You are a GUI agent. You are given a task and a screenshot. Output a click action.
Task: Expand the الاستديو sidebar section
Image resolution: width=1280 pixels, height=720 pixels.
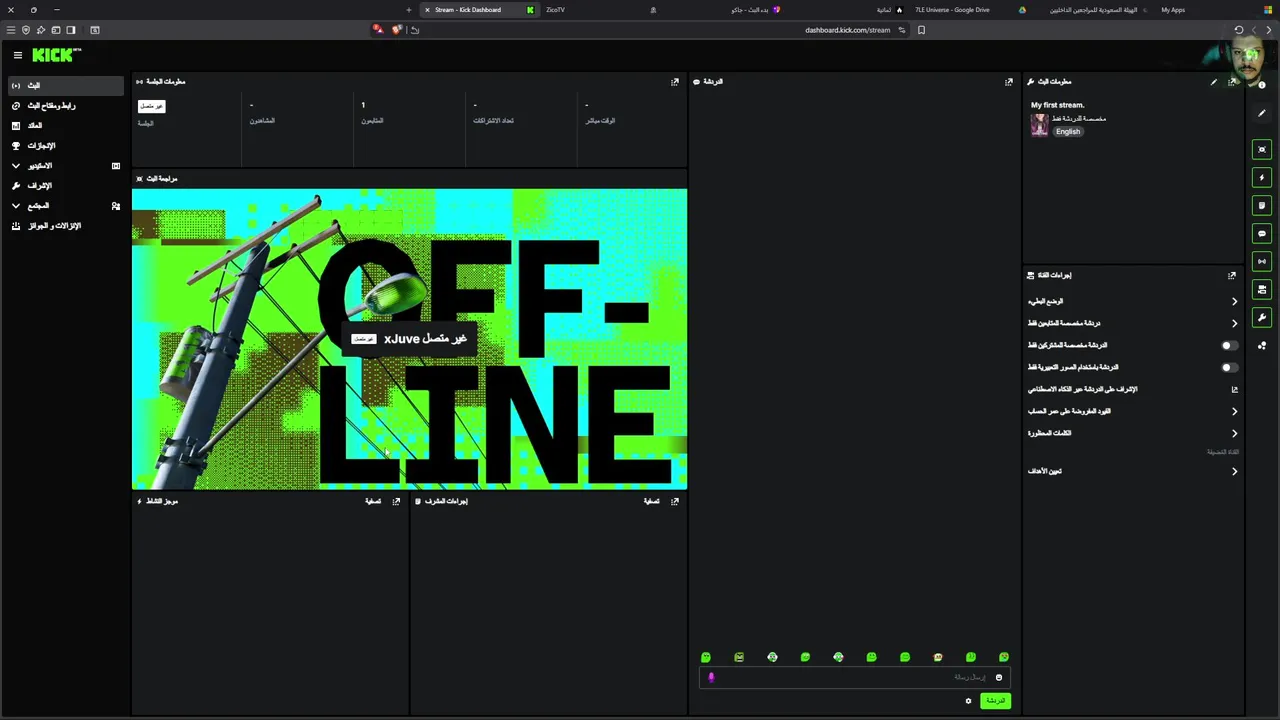click(65, 165)
